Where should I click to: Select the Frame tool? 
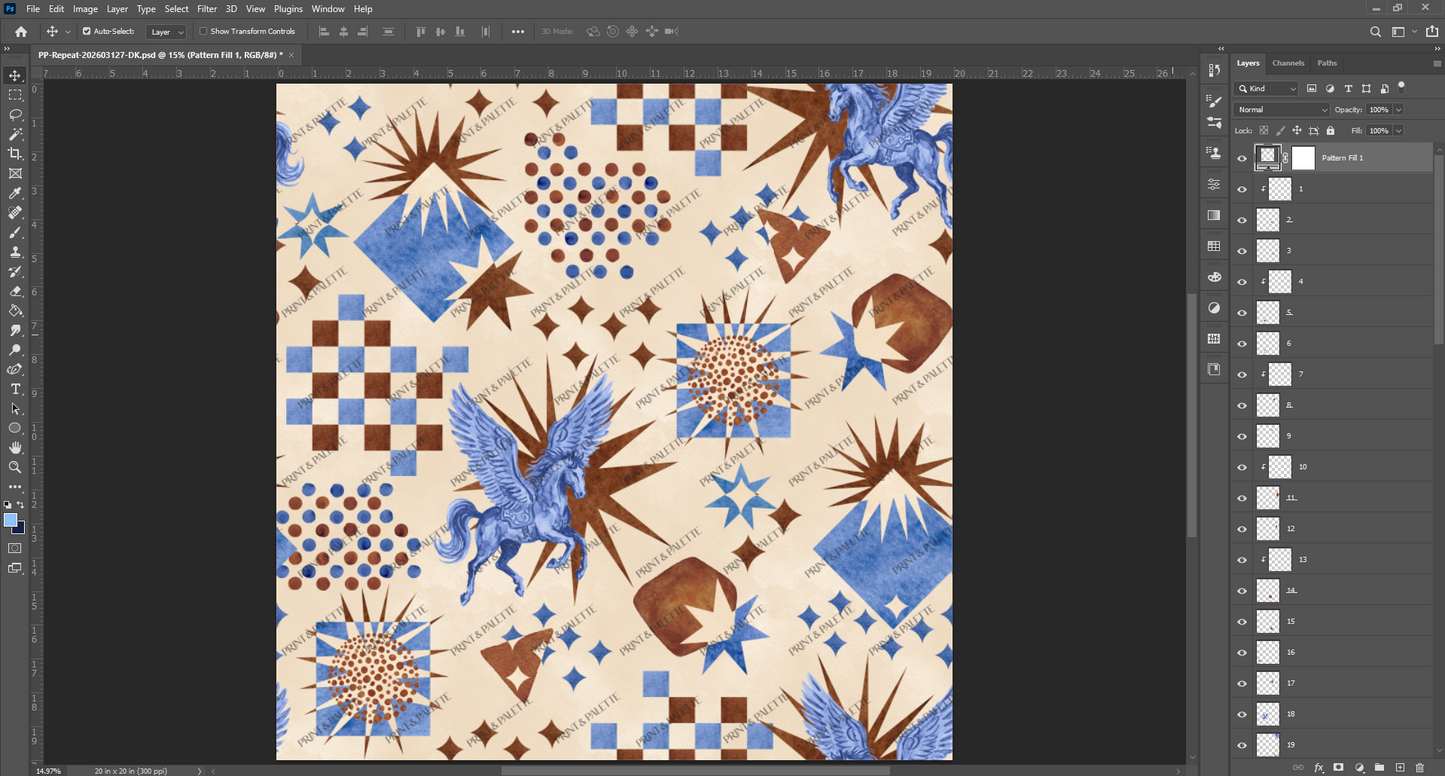[15, 173]
